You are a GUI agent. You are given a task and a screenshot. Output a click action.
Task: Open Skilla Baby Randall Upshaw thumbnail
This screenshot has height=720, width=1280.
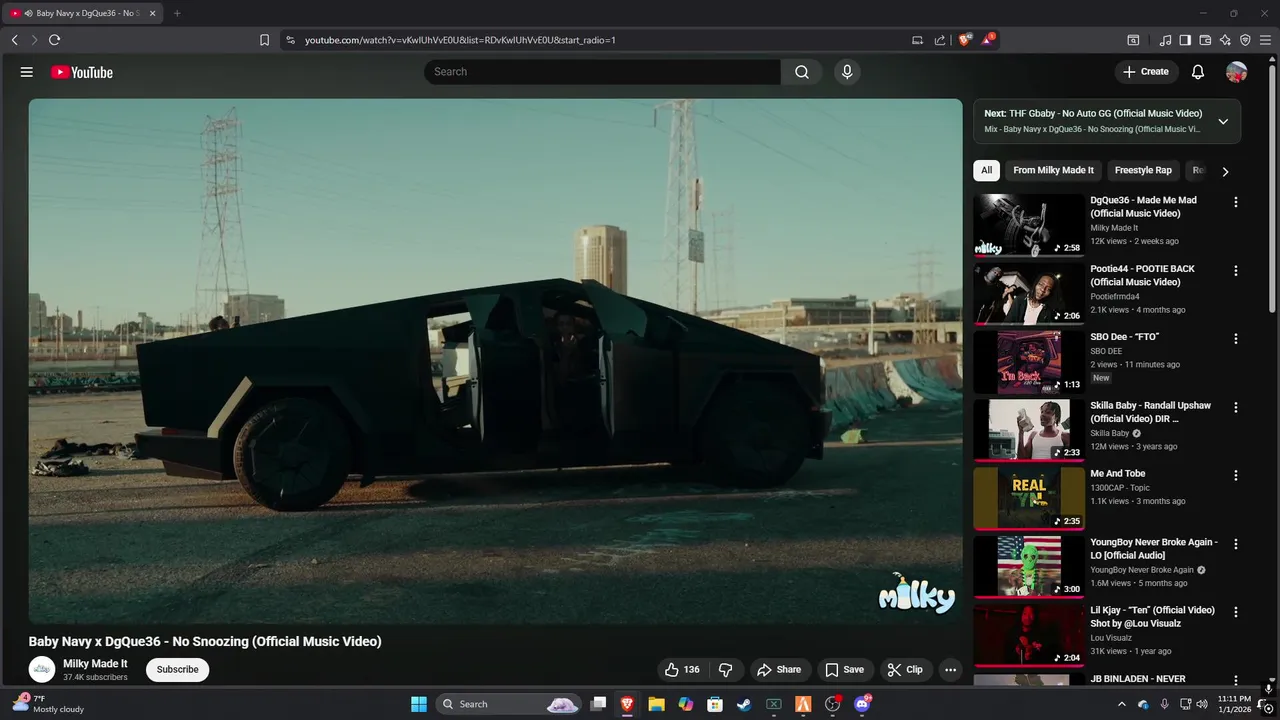pyautogui.click(x=1029, y=430)
